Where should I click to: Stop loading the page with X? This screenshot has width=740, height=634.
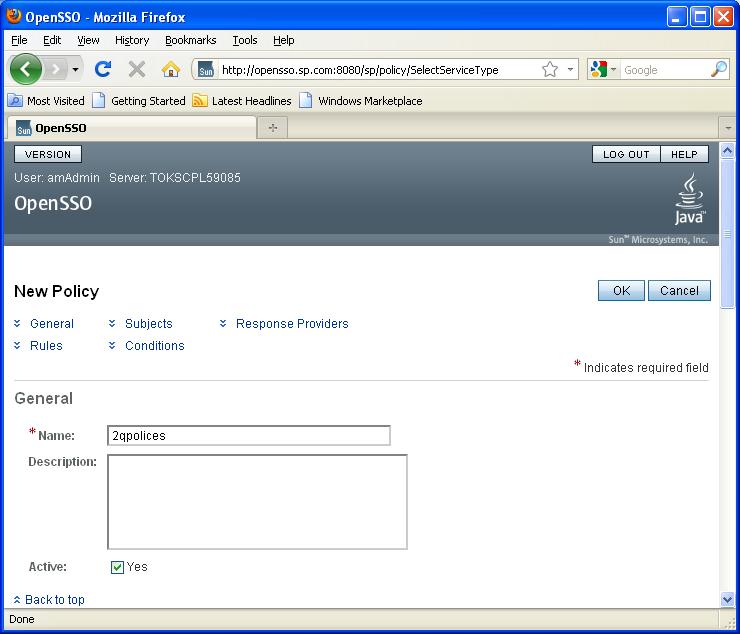point(137,69)
